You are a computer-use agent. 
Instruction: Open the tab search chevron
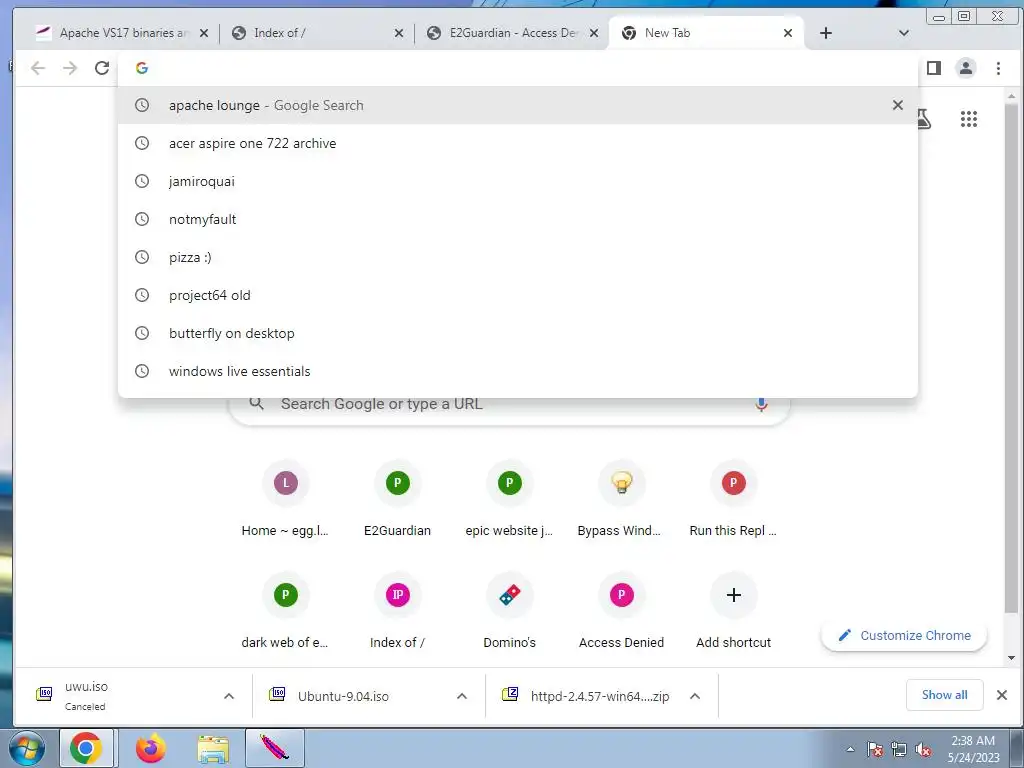coord(904,33)
